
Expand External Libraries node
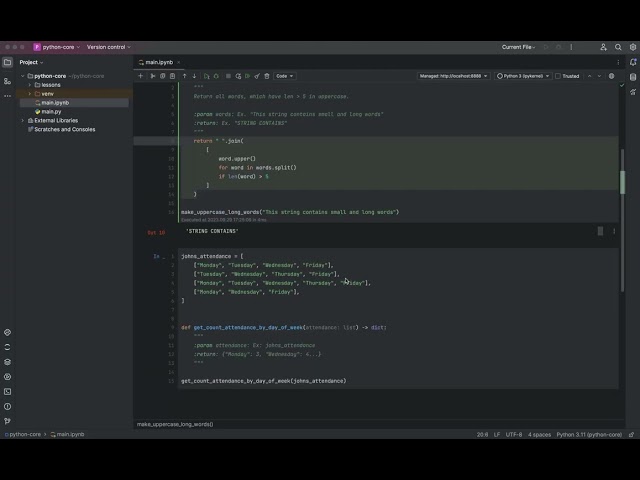coord(23,120)
